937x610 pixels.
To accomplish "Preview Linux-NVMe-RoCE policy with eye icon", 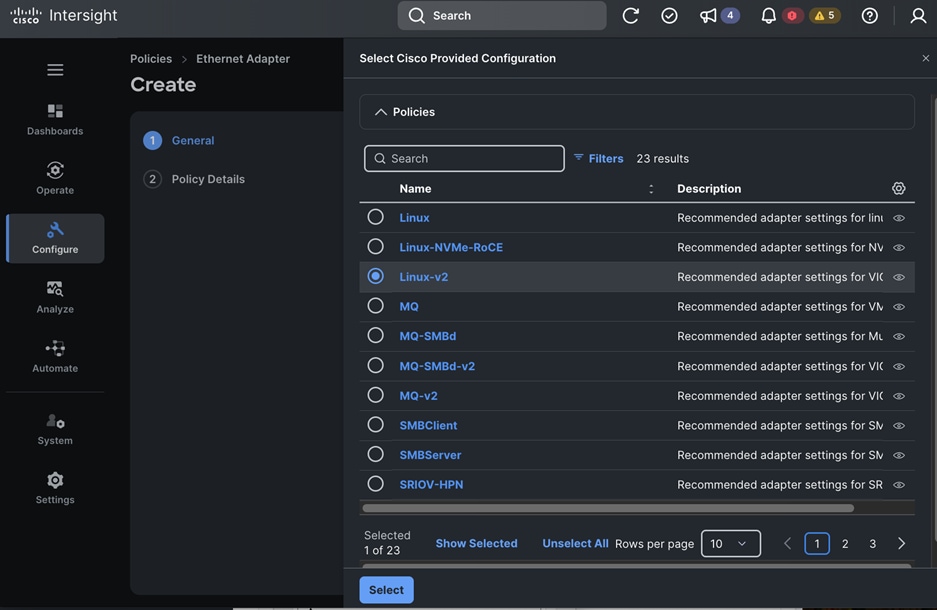I will 899,247.
